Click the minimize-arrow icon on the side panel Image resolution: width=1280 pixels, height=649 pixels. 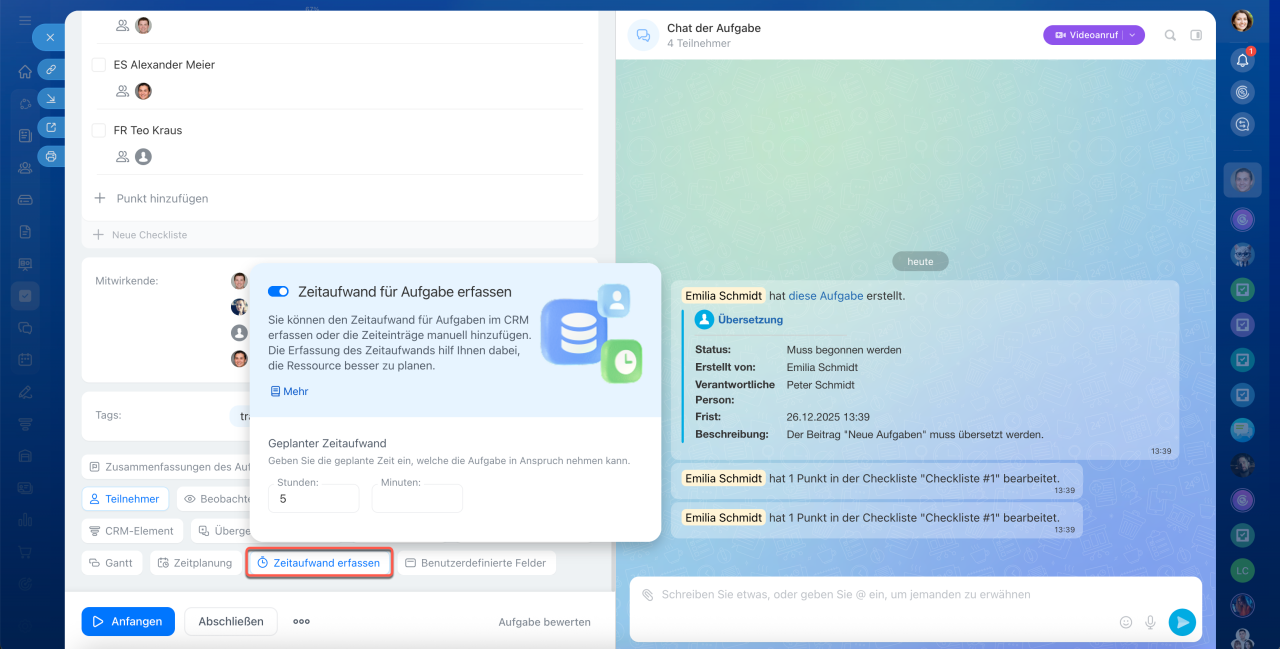51,98
